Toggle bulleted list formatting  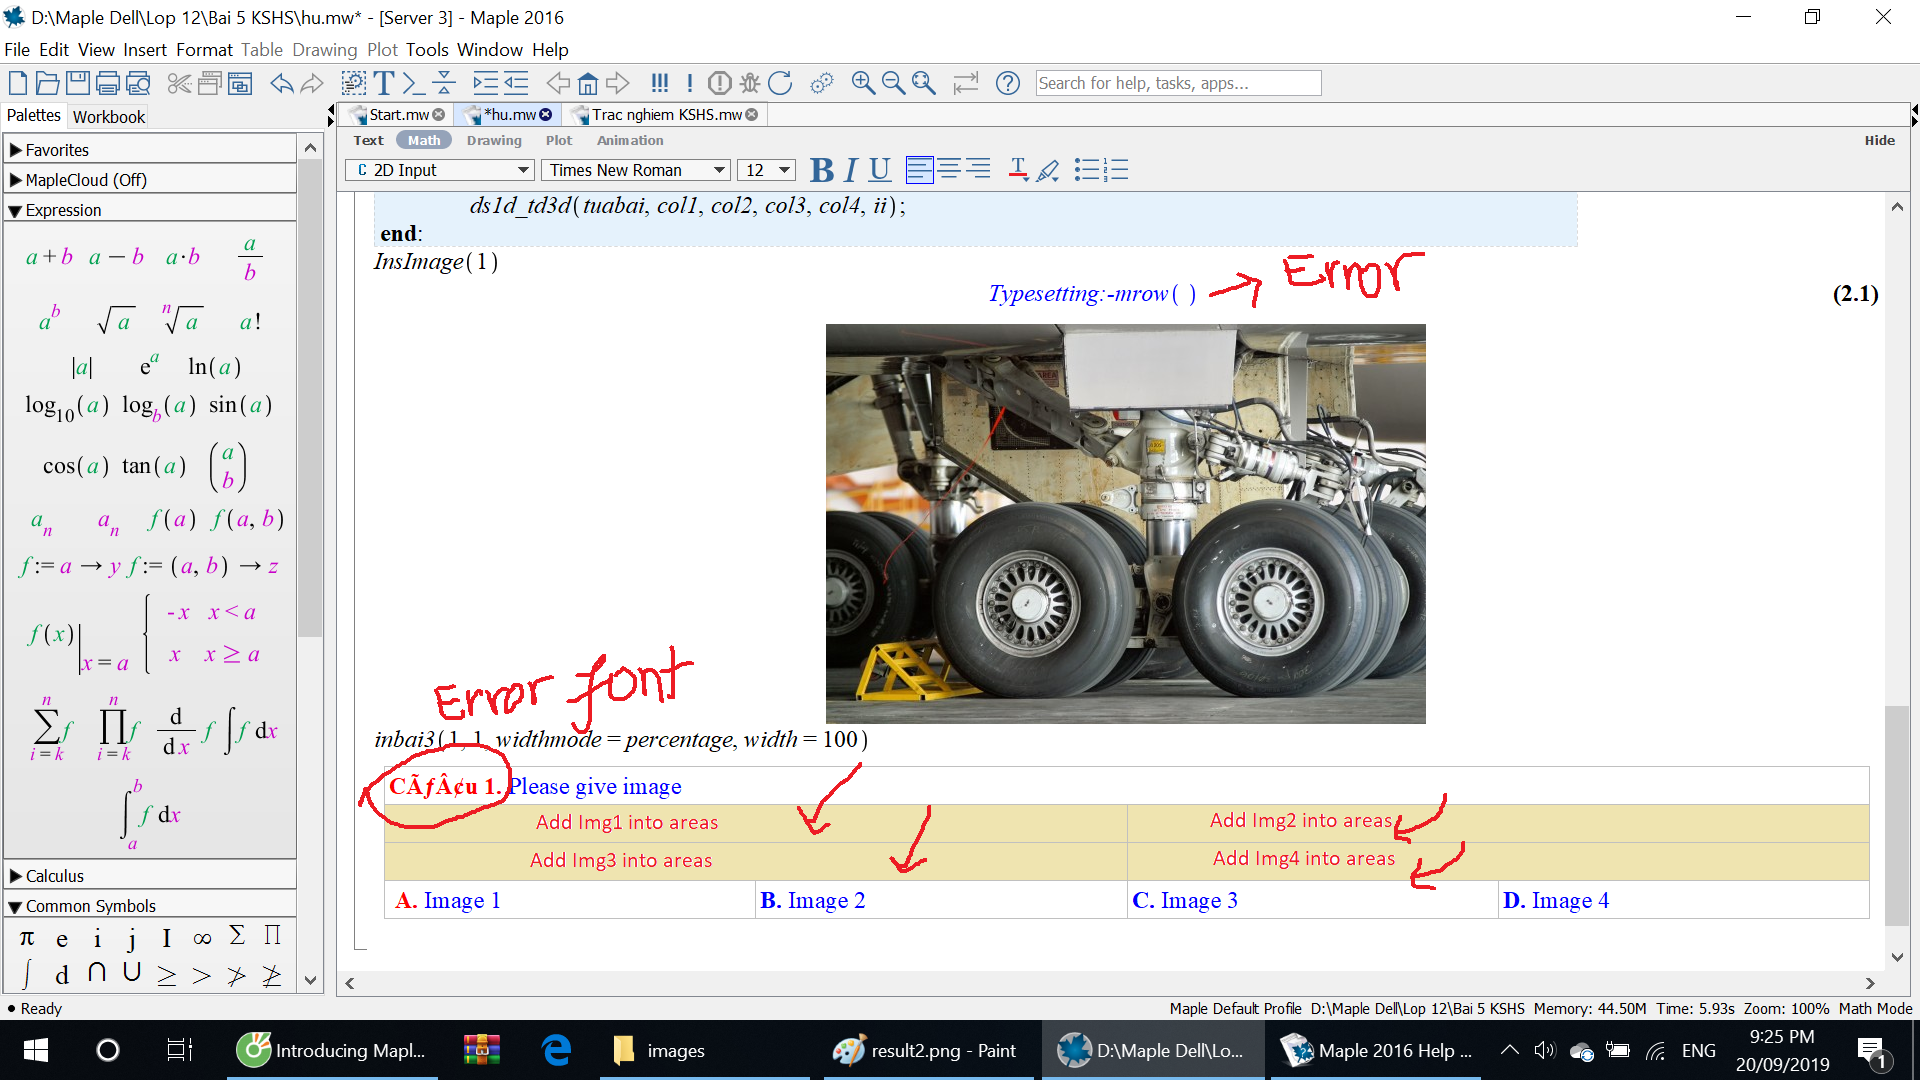(x=1087, y=170)
